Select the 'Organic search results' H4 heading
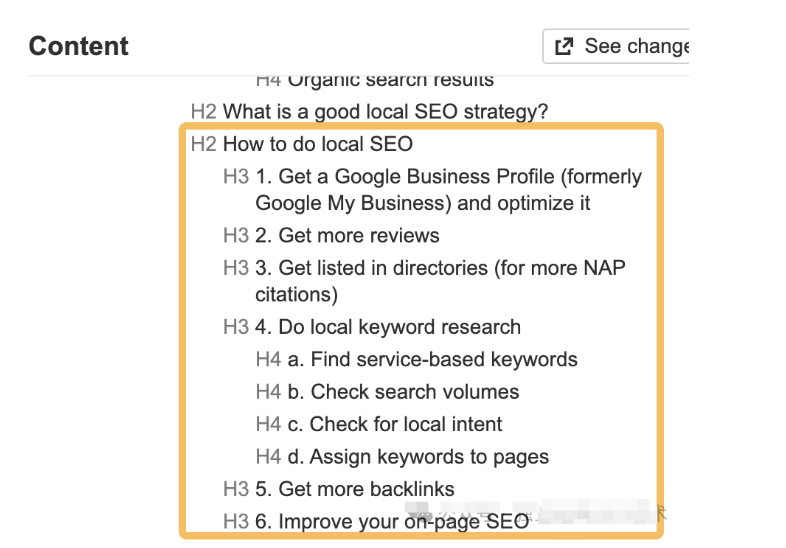Image resolution: width=786 pixels, height=548 pixels. [x=390, y=80]
